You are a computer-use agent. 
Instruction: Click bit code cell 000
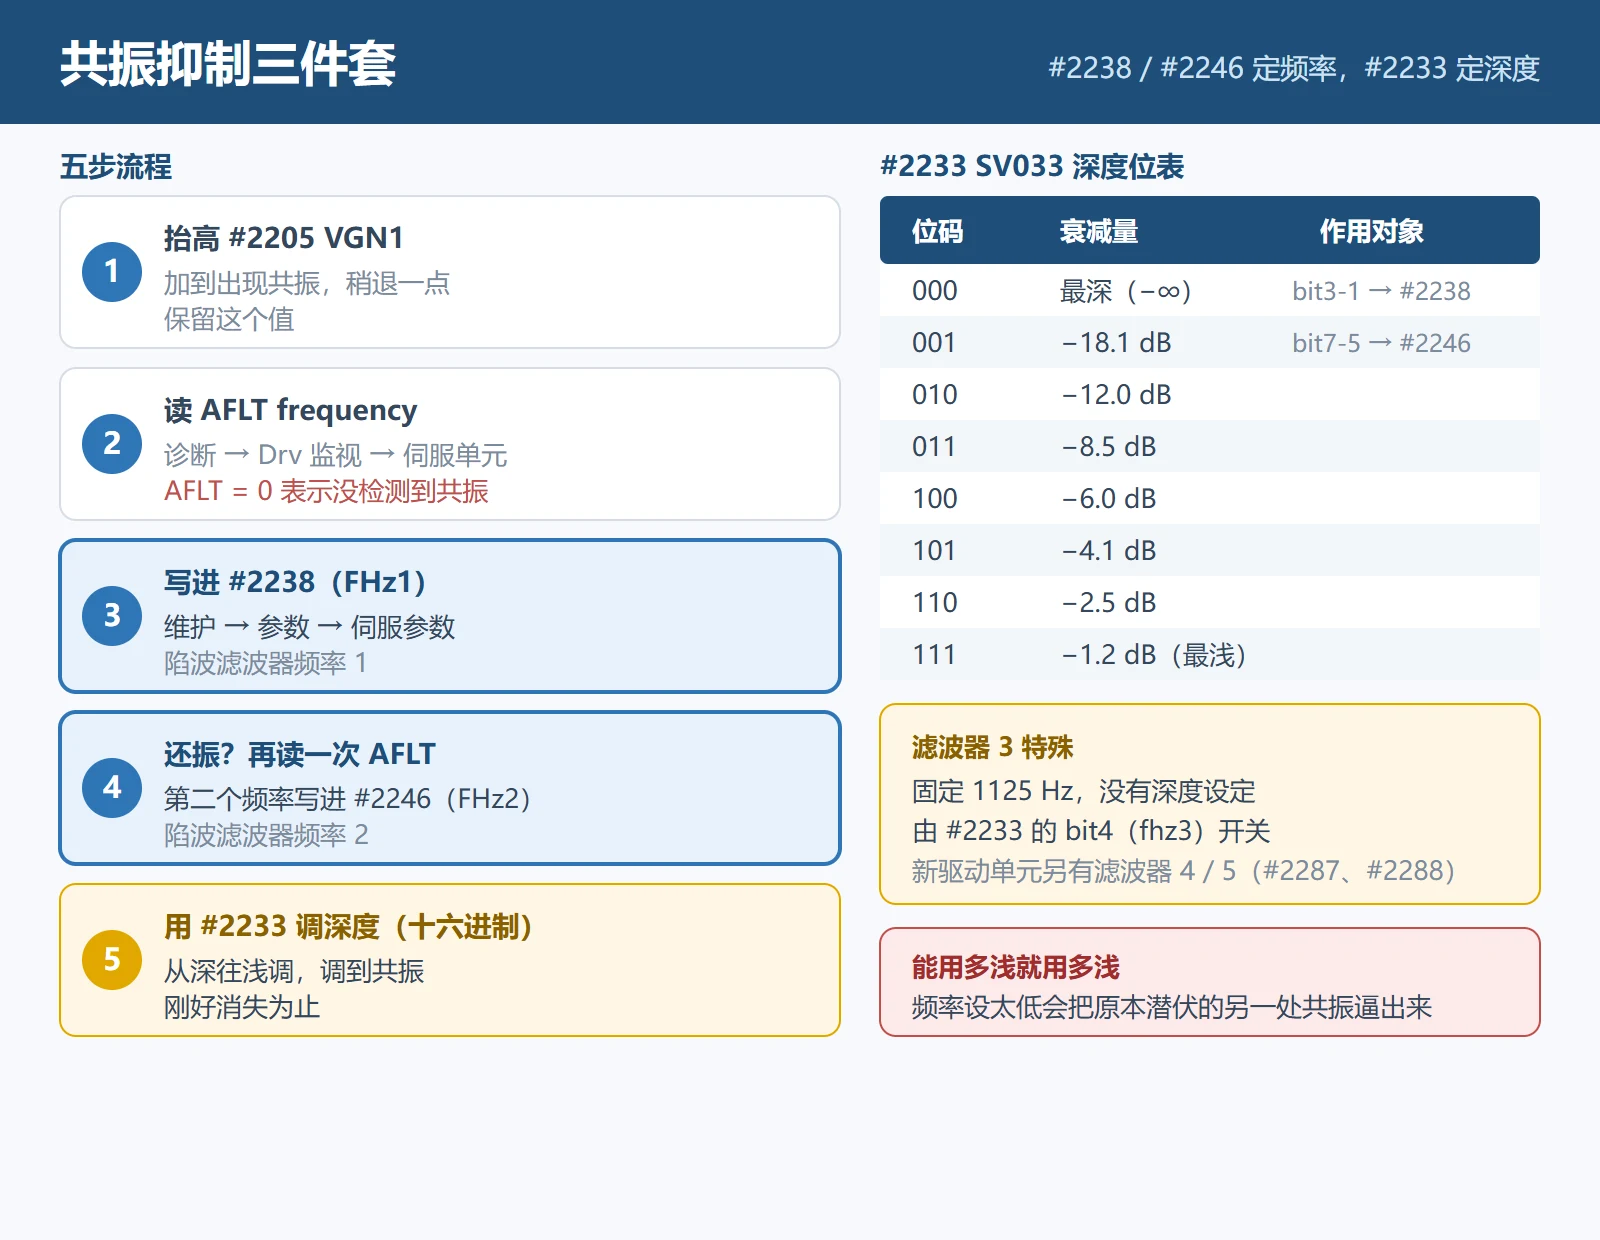click(935, 291)
